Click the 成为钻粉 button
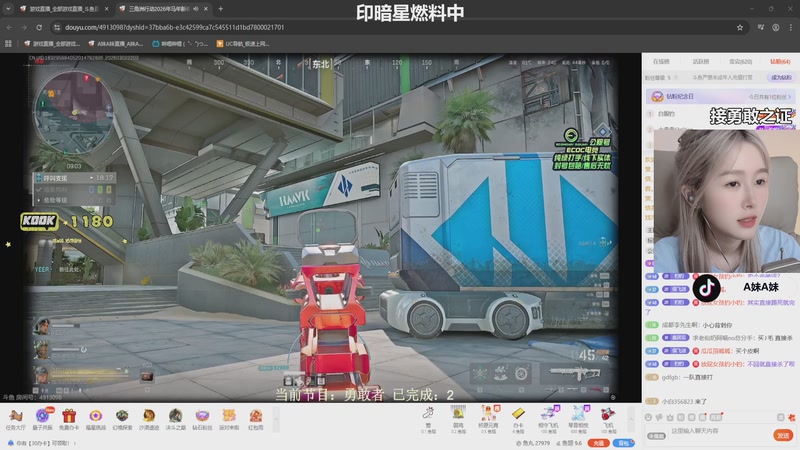Viewport: 800px width, 450px height. coord(781,78)
